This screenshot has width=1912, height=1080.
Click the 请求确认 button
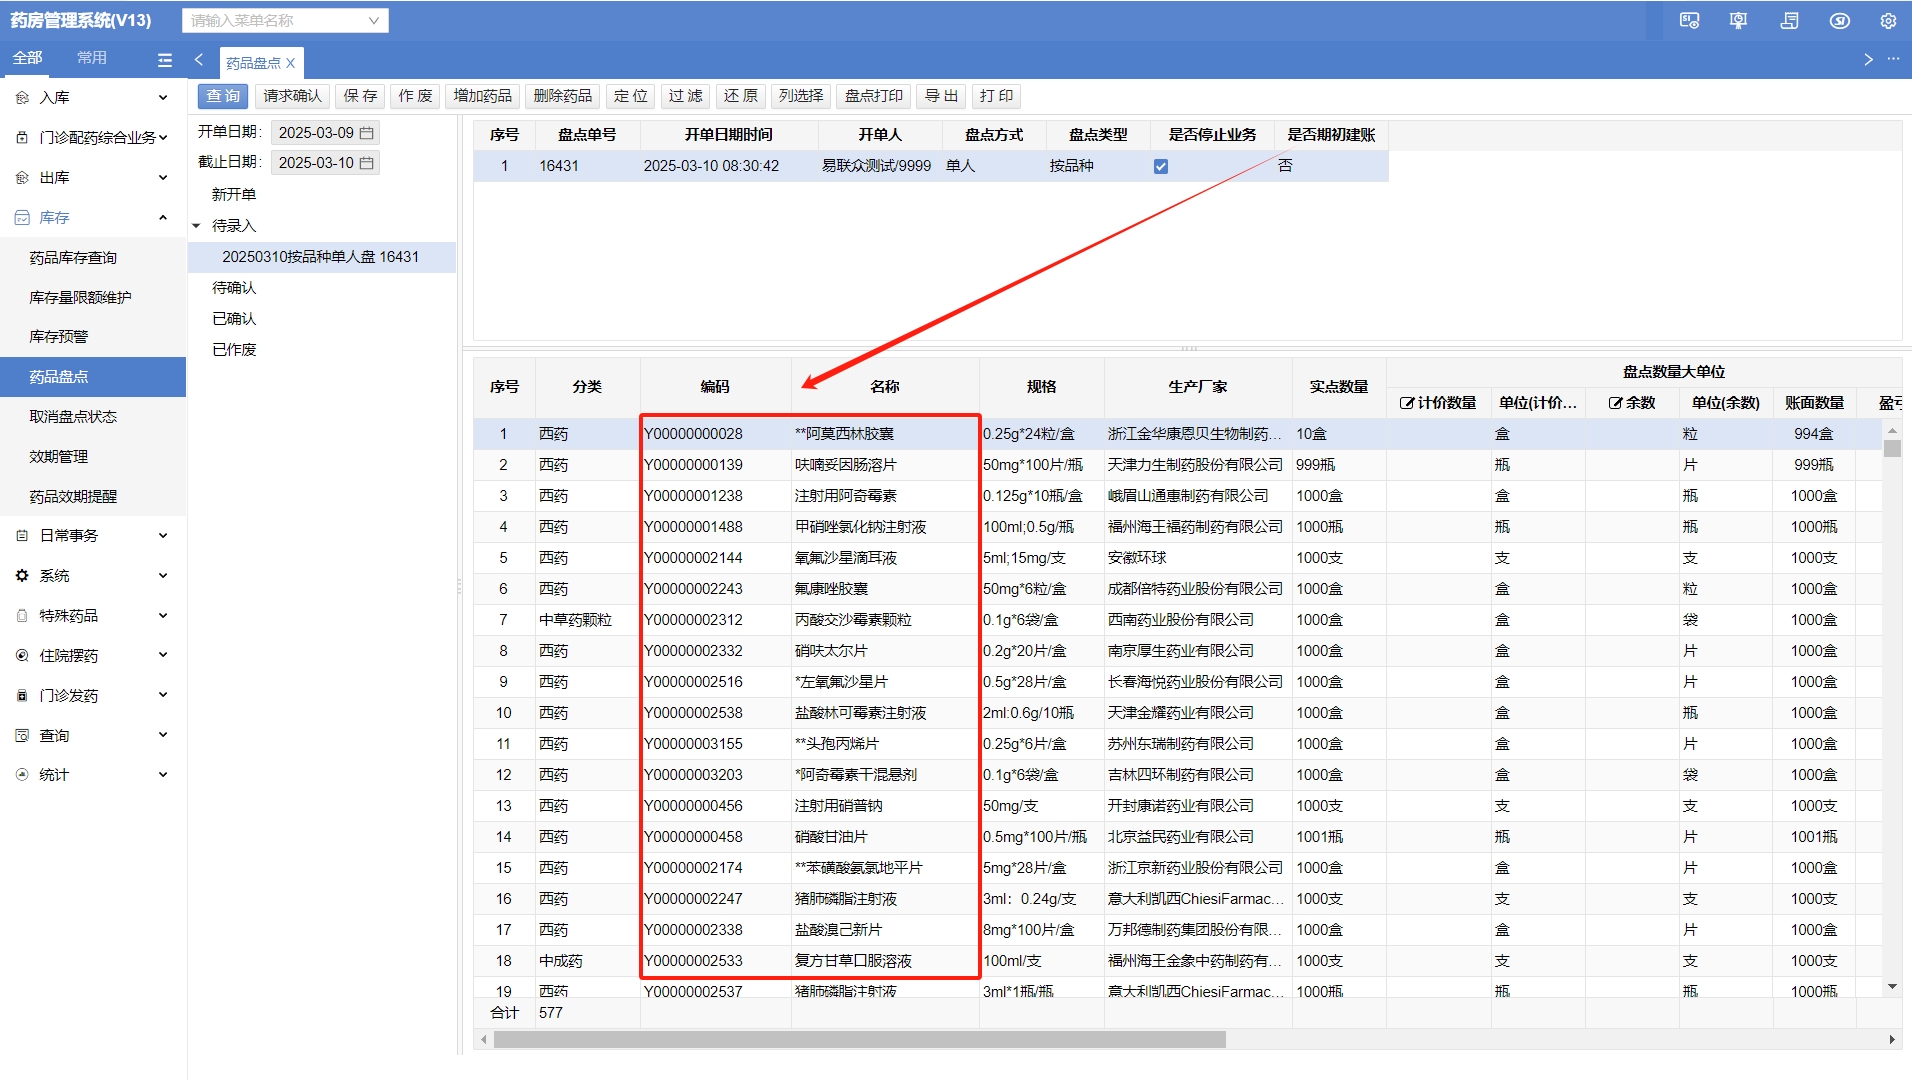click(x=292, y=96)
